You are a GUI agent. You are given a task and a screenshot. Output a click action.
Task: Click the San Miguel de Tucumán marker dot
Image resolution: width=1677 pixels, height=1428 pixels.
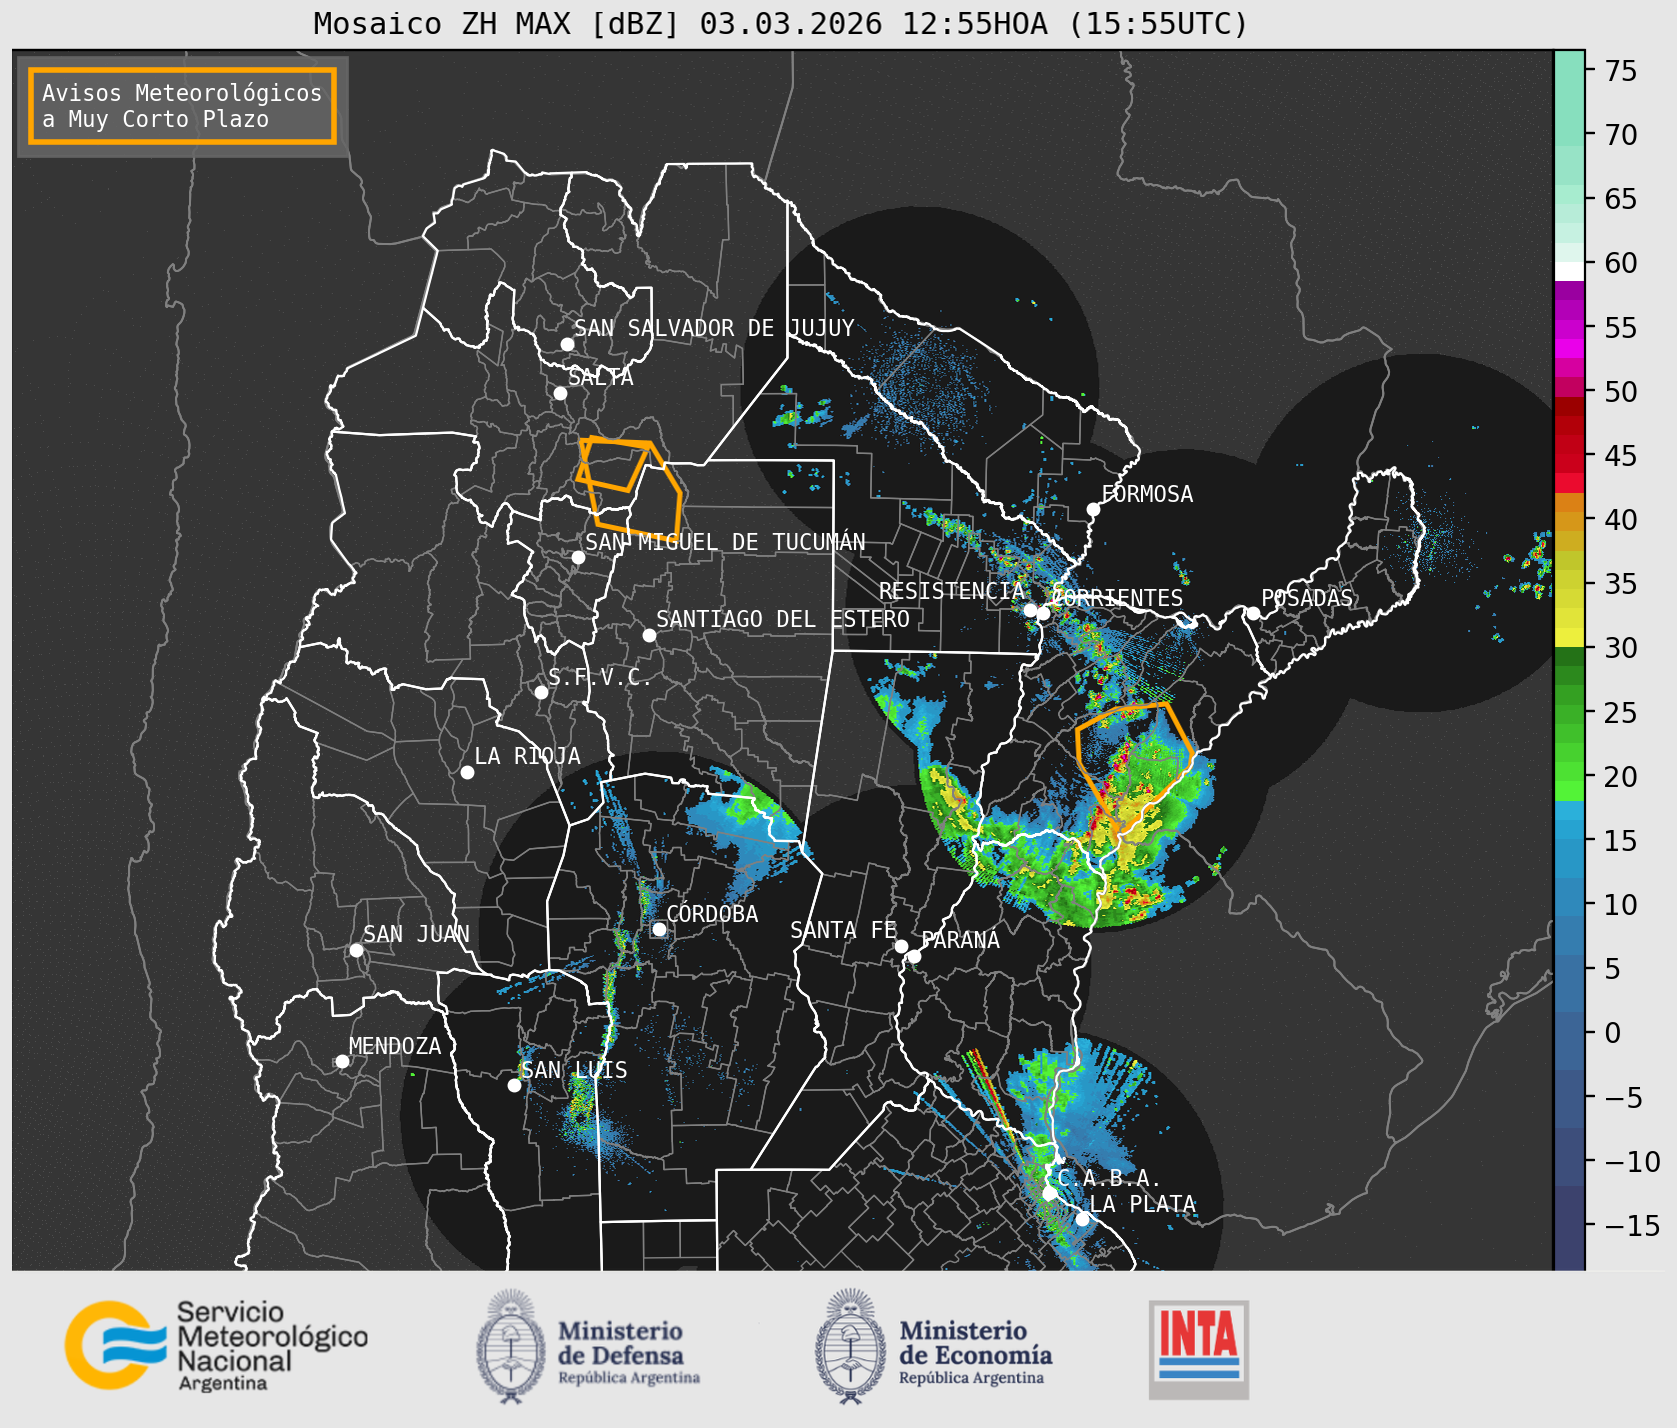coord(578,557)
